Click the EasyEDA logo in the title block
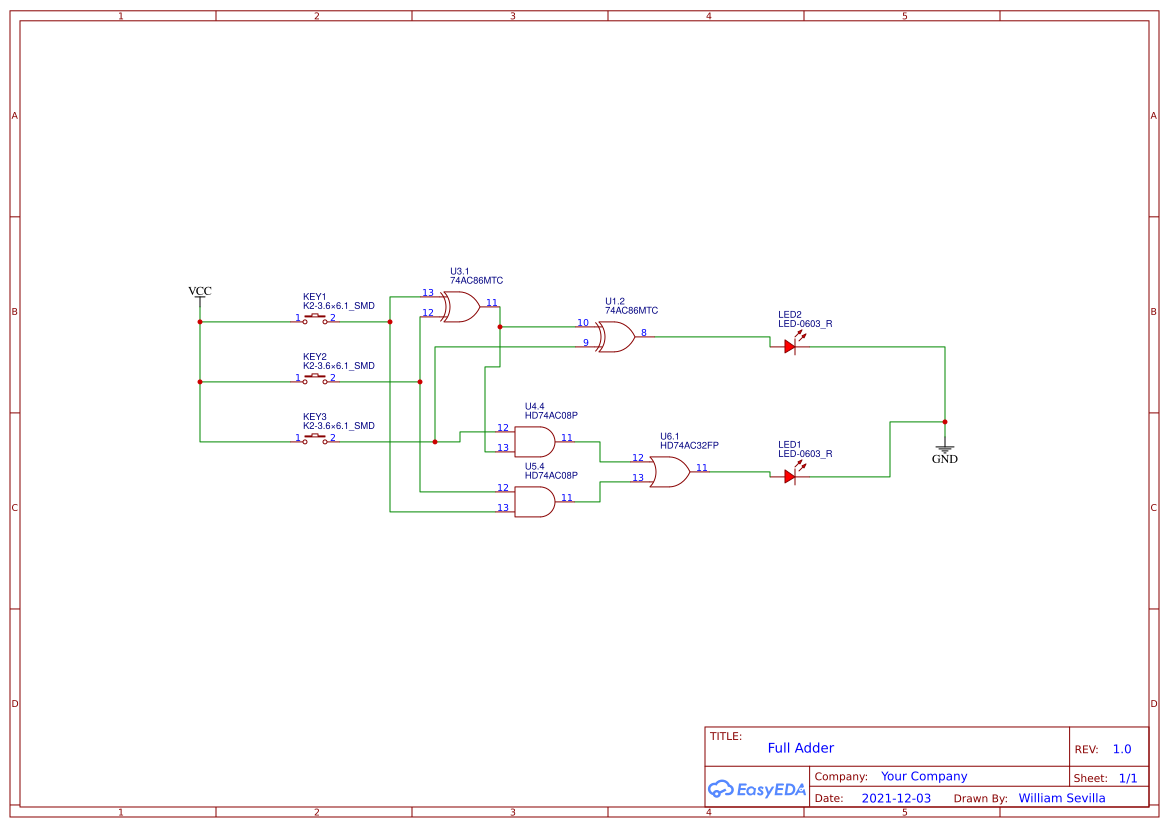Image resolution: width=1169 pixels, height=827 pixels. [755, 789]
